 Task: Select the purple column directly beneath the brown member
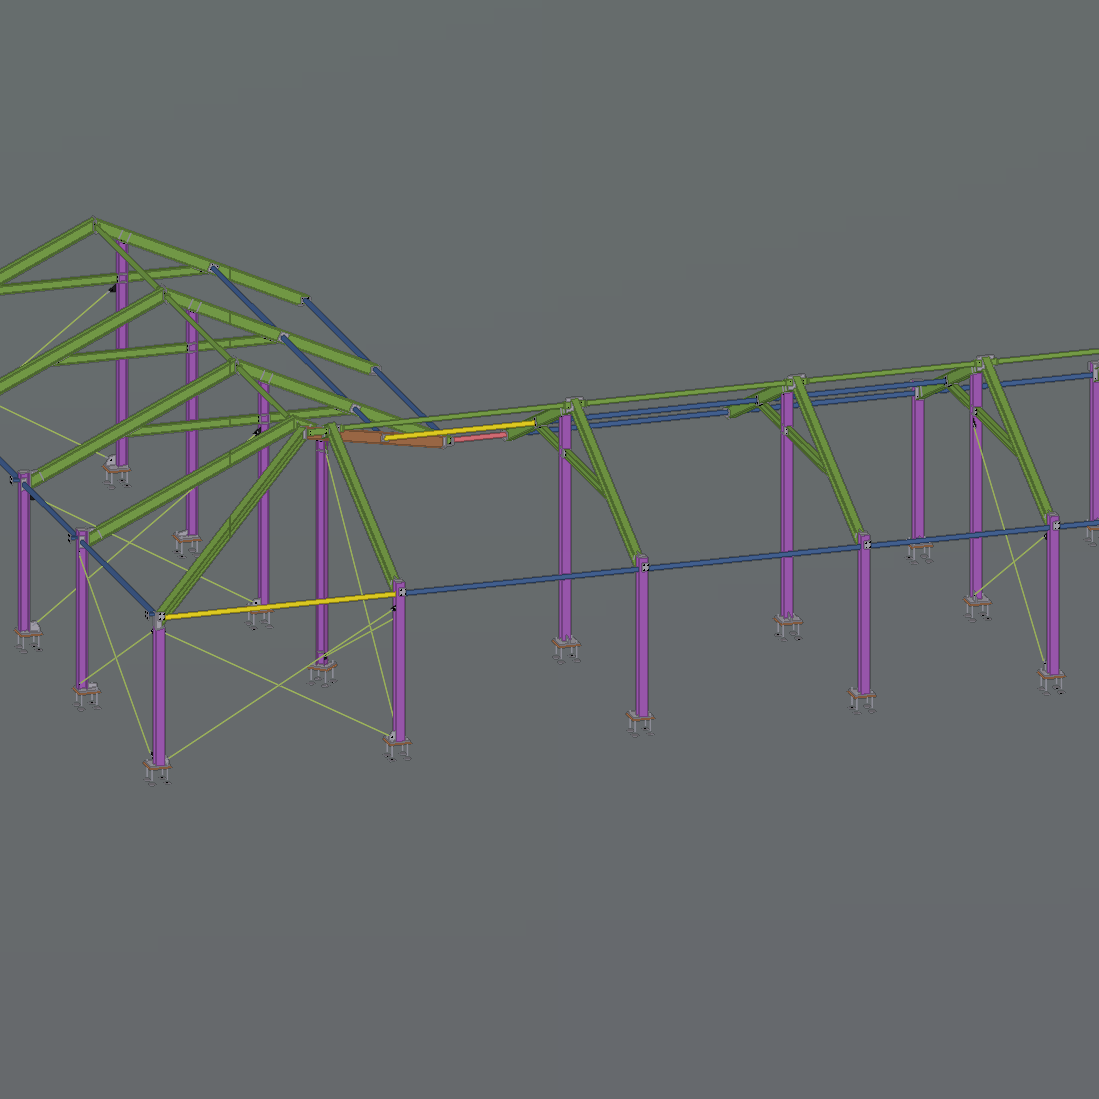322,550
